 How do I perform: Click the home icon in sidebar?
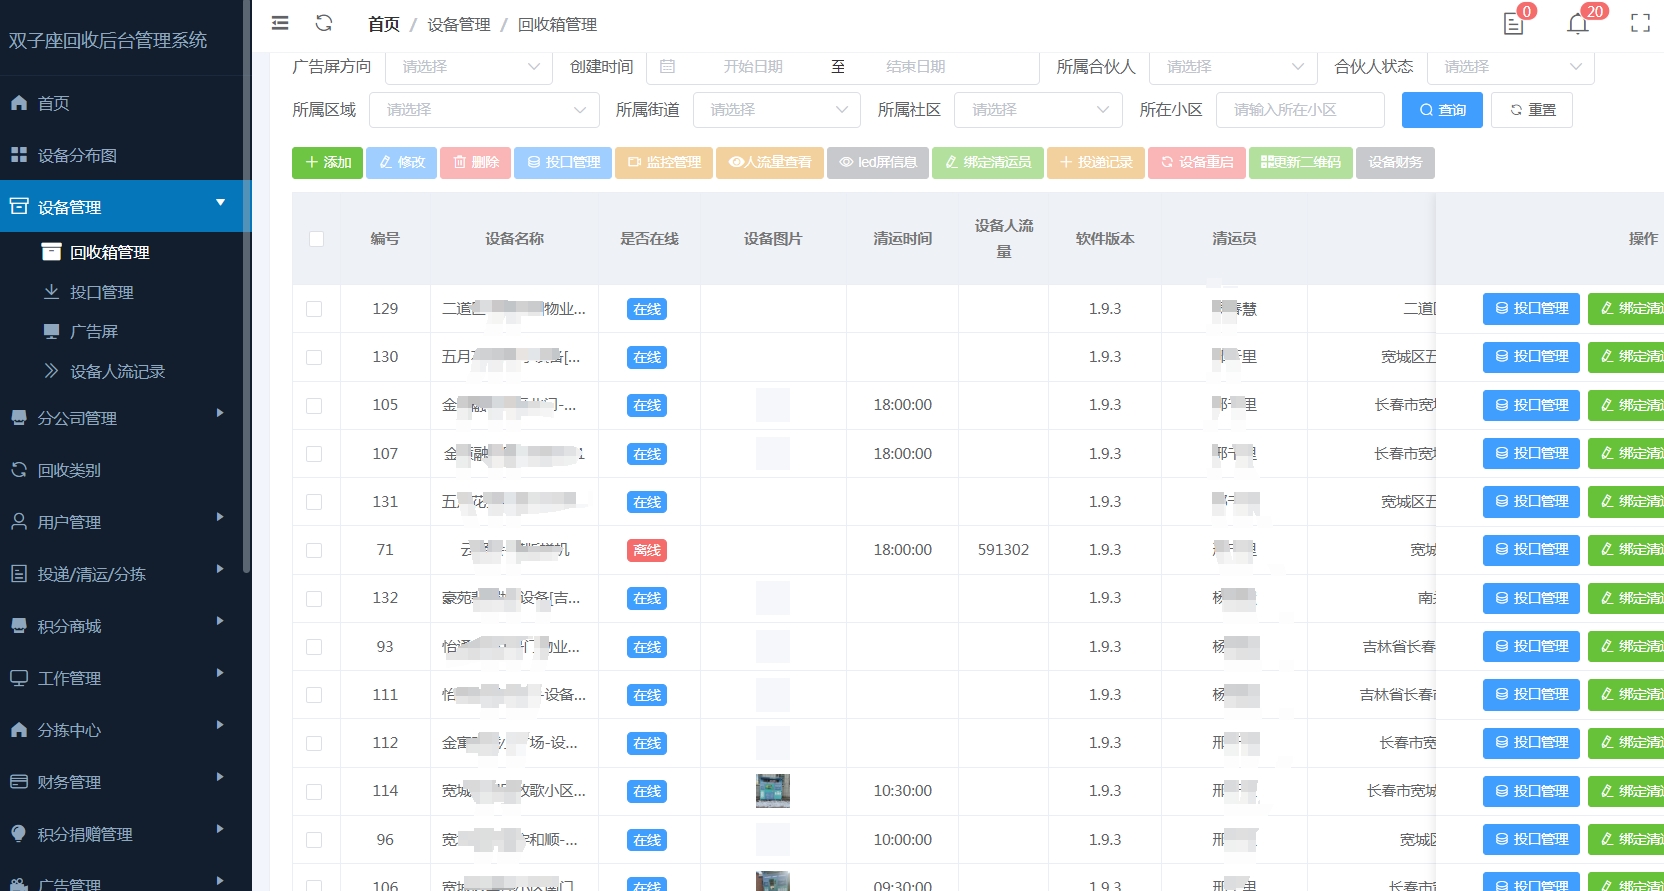coord(19,103)
